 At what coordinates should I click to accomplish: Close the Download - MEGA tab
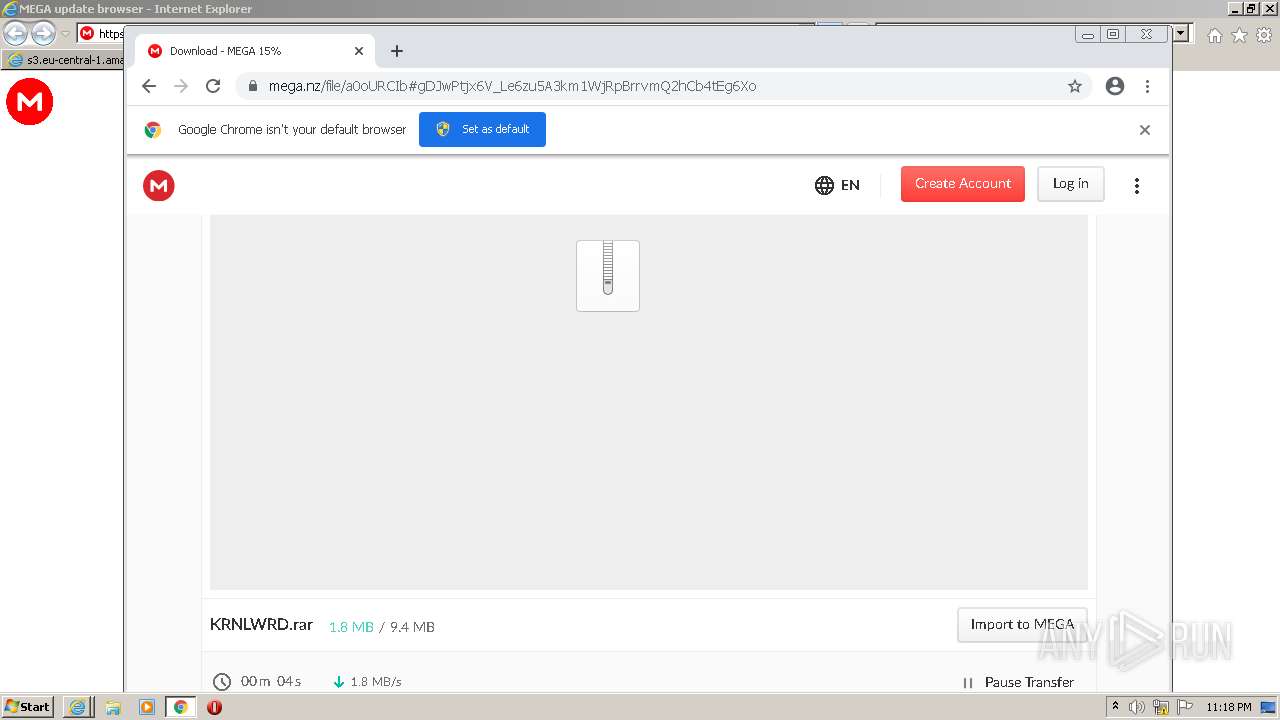coord(359,51)
